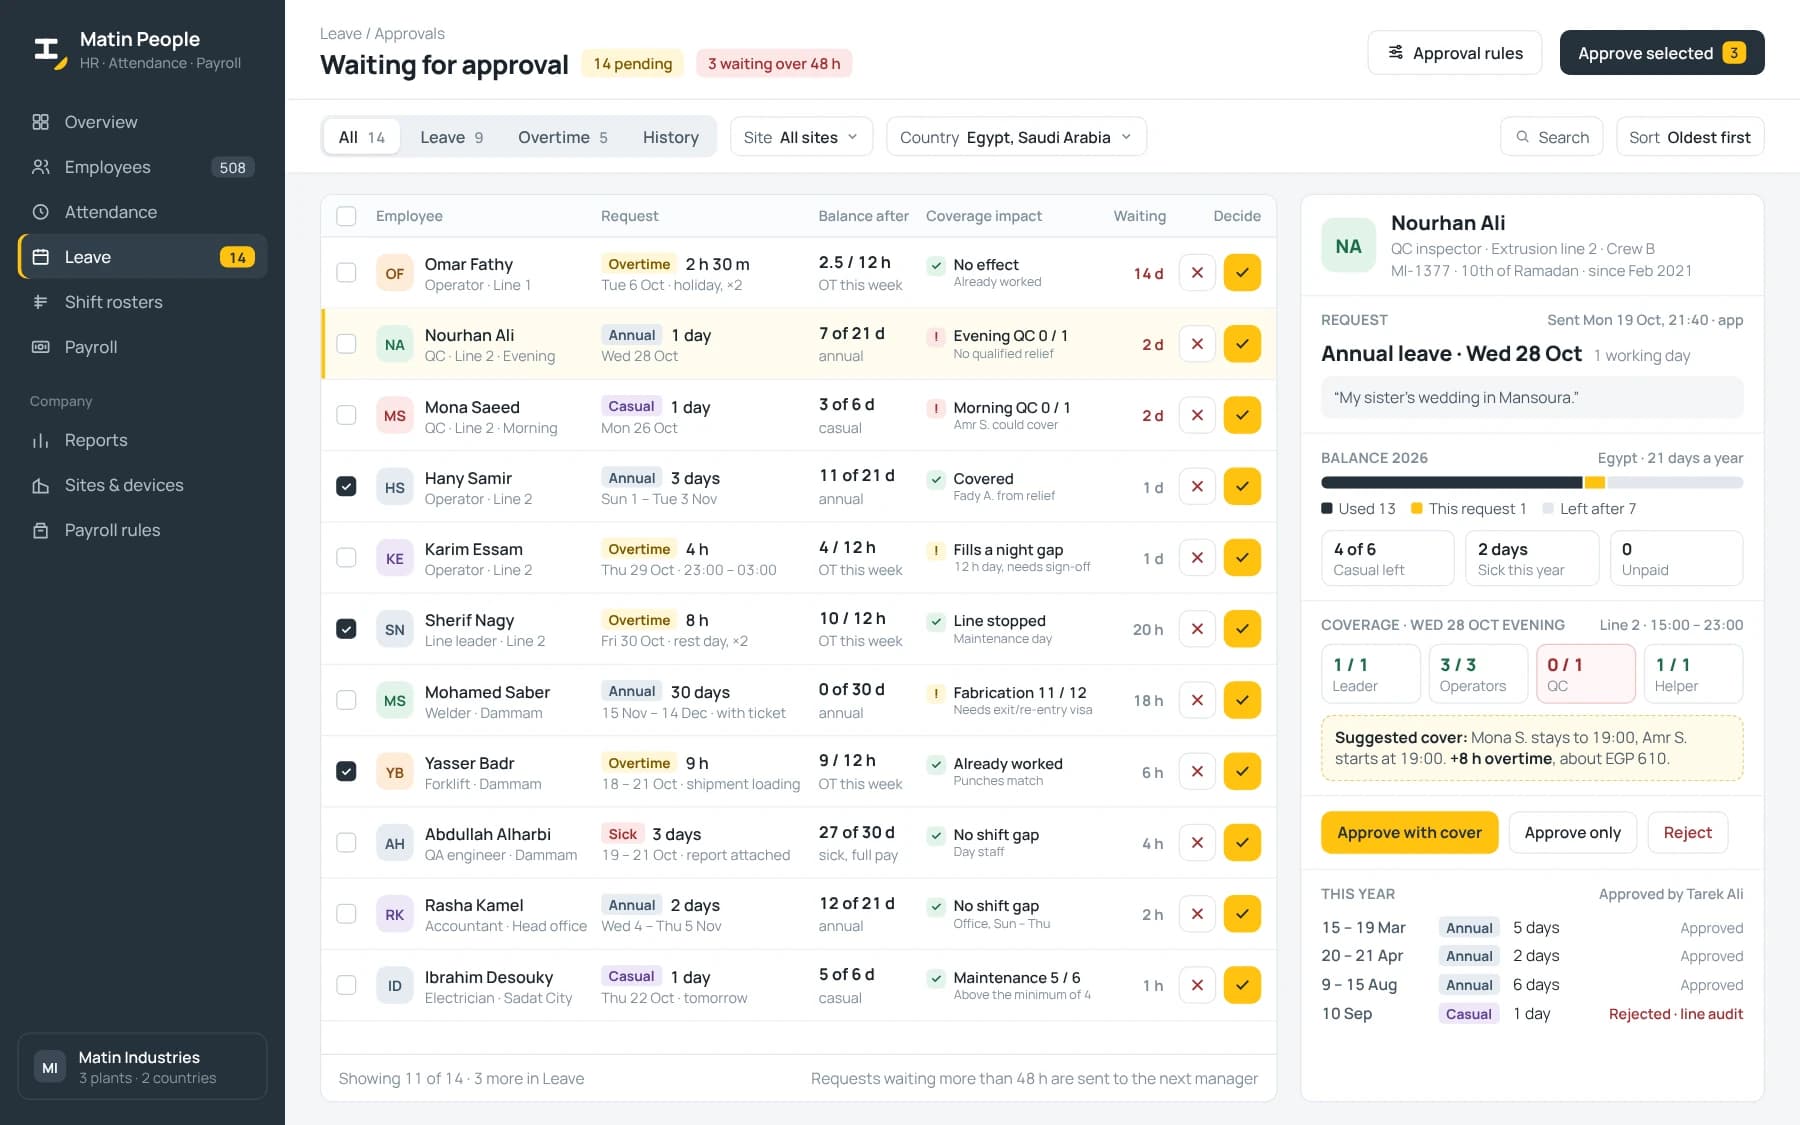Approve Omar Fathy's request with the check icon
Image resolution: width=1800 pixels, height=1125 pixels.
(x=1242, y=273)
